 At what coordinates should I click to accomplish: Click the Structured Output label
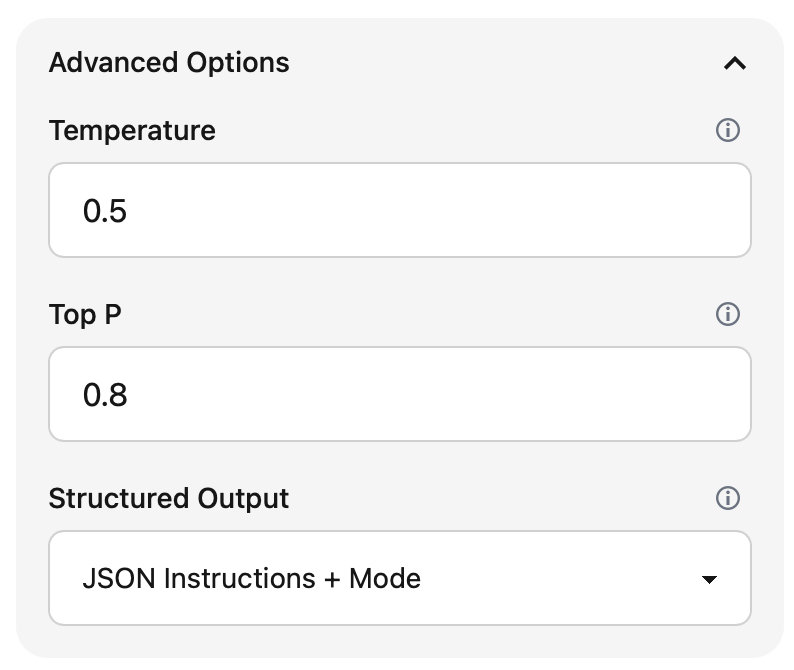point(169,498)
